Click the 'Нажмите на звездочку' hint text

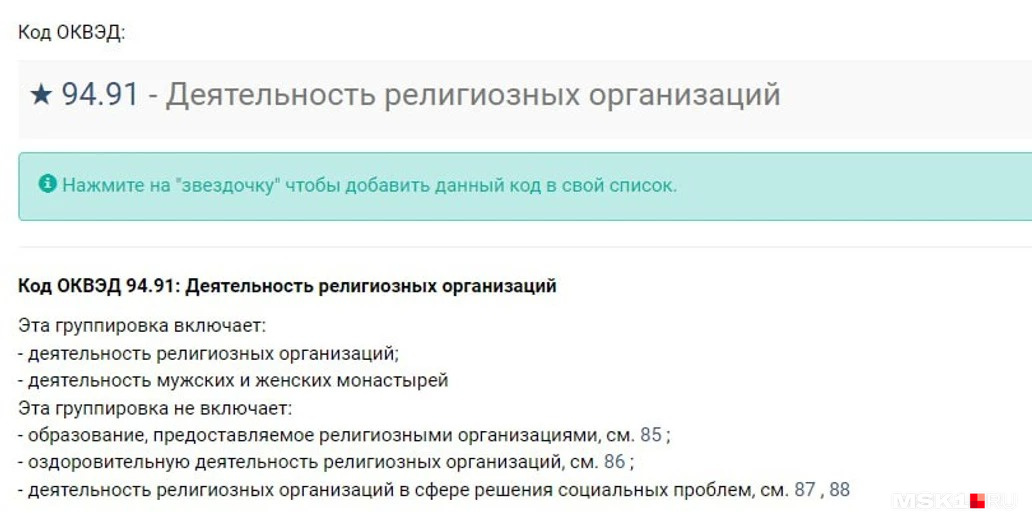pyautogui.click(x=369, y=186)
